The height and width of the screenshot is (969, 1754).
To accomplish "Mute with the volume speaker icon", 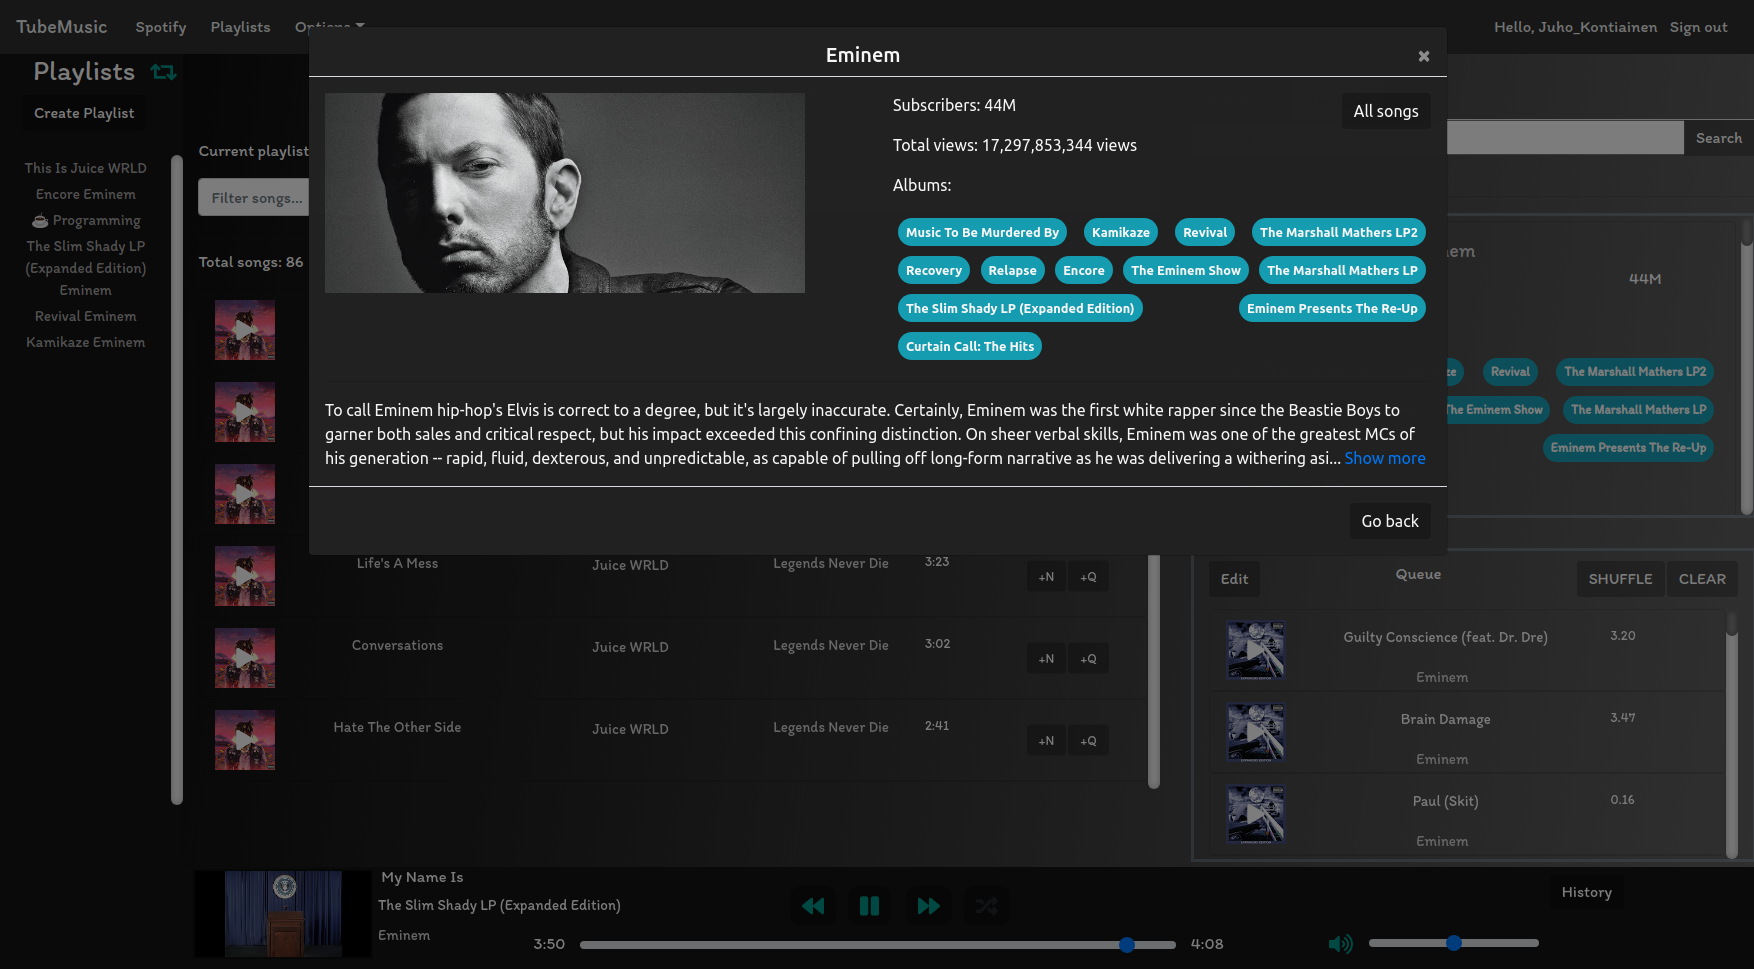I will (1340, 943).
